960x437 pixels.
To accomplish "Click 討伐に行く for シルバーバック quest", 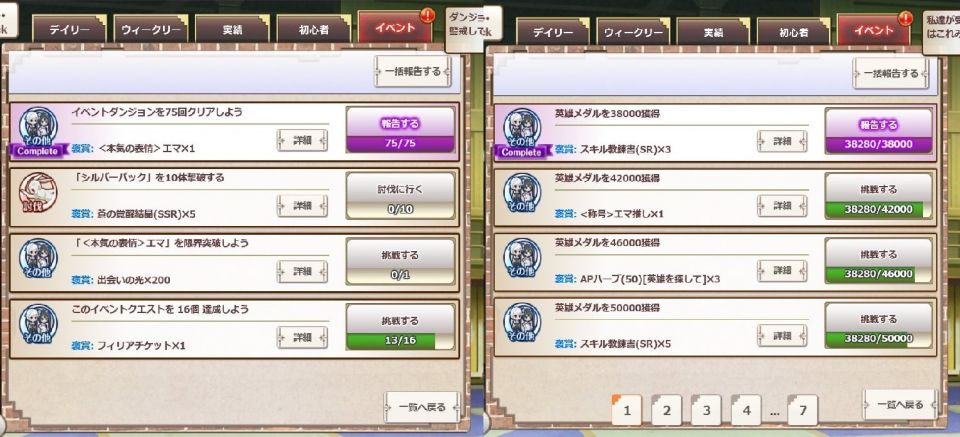I will pyautogui.click(x=400, y=189).
